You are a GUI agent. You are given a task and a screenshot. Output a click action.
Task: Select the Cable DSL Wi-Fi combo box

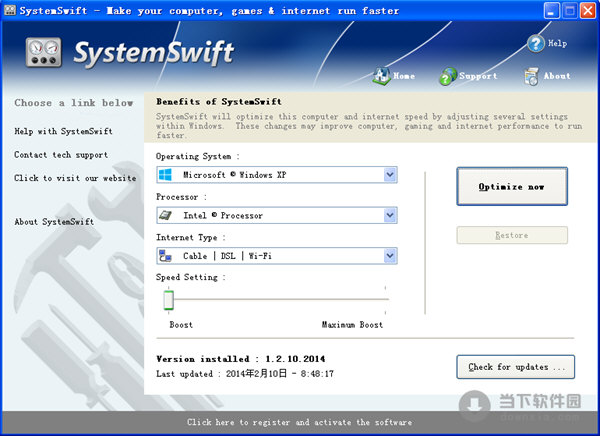point(277,256)
